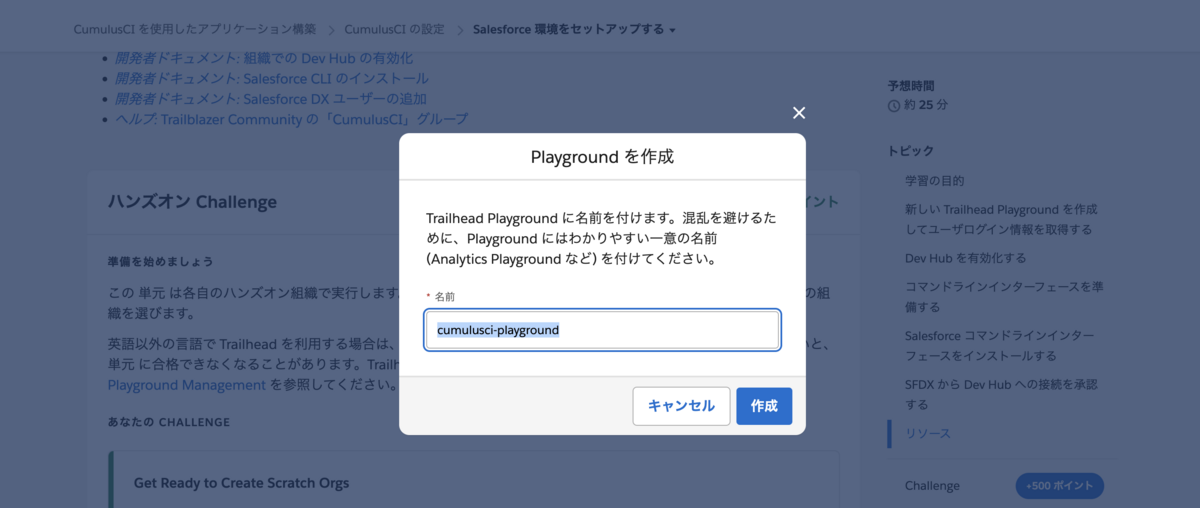
Task: Select リソース topic in sidebar
Action: pos(928,433)
